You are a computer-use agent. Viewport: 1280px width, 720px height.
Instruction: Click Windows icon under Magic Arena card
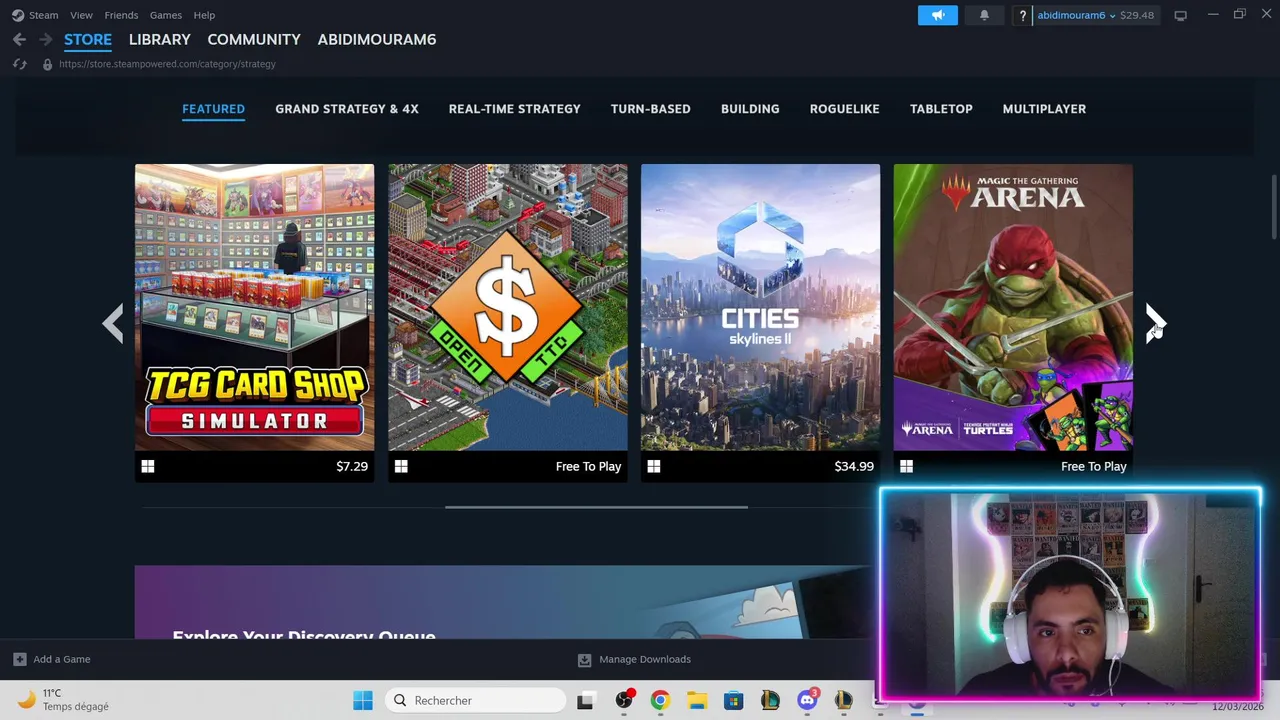click(x=907, y=466)
